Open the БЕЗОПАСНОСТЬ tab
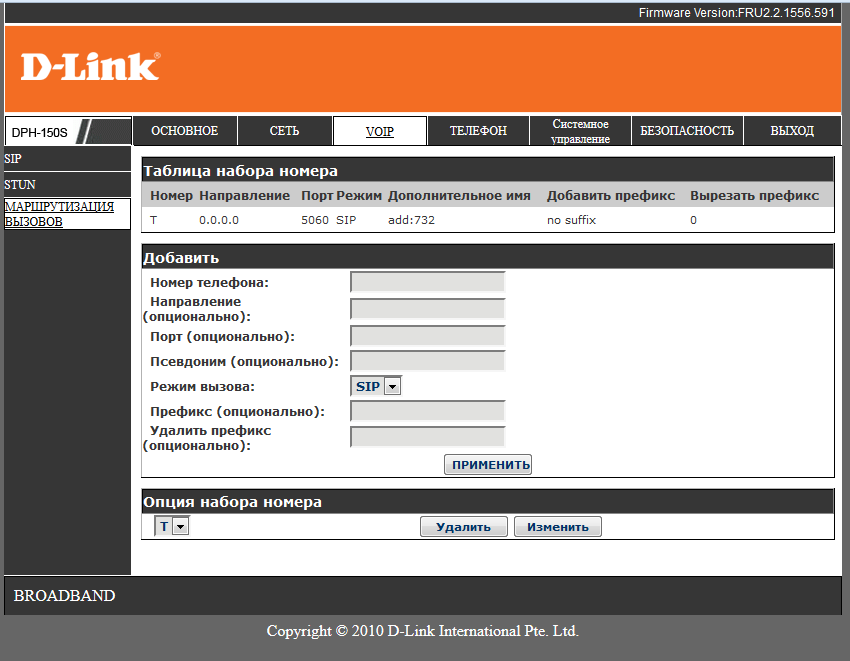The image size is (850, 661). (x=687, y=131)
